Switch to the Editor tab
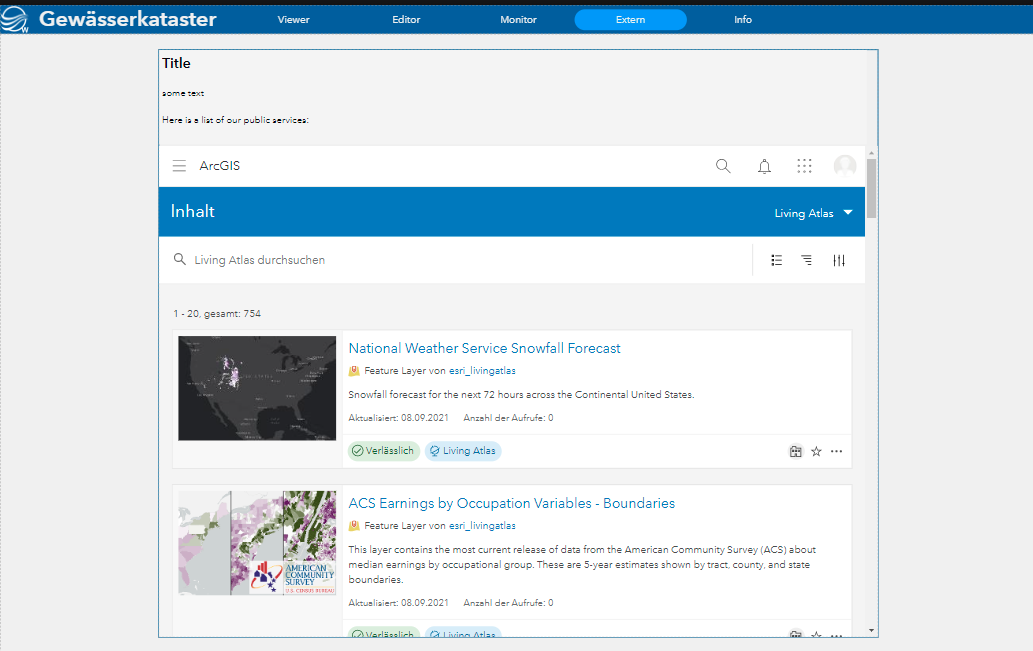 406,20
